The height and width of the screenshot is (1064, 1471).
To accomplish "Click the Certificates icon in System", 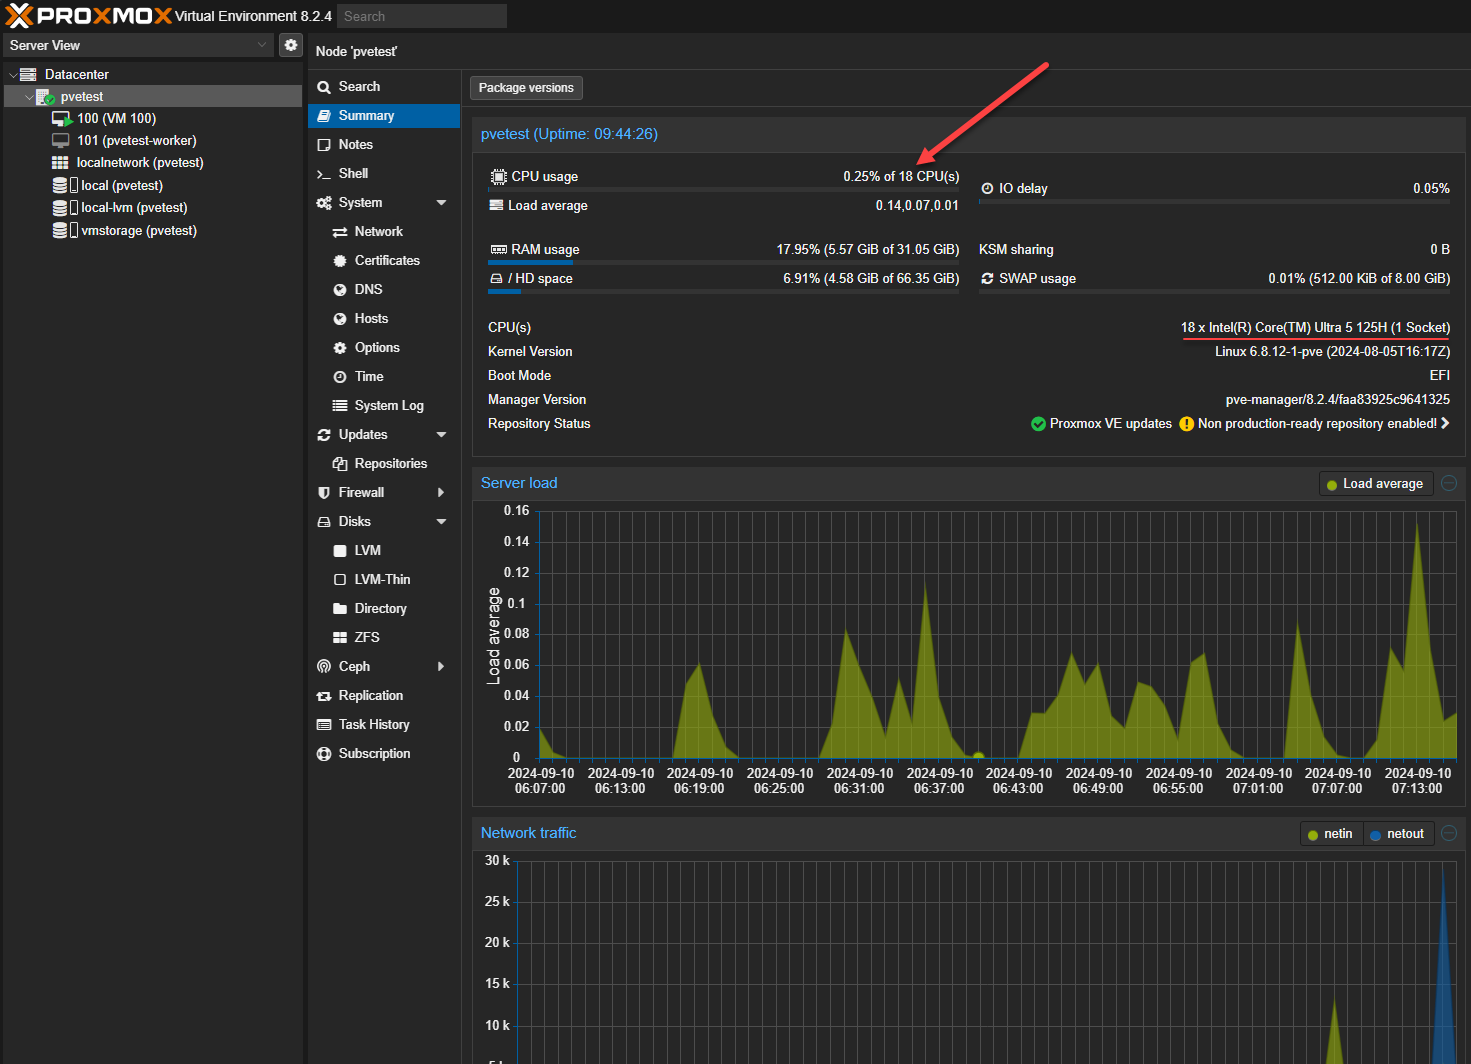I will coord(340,261).
